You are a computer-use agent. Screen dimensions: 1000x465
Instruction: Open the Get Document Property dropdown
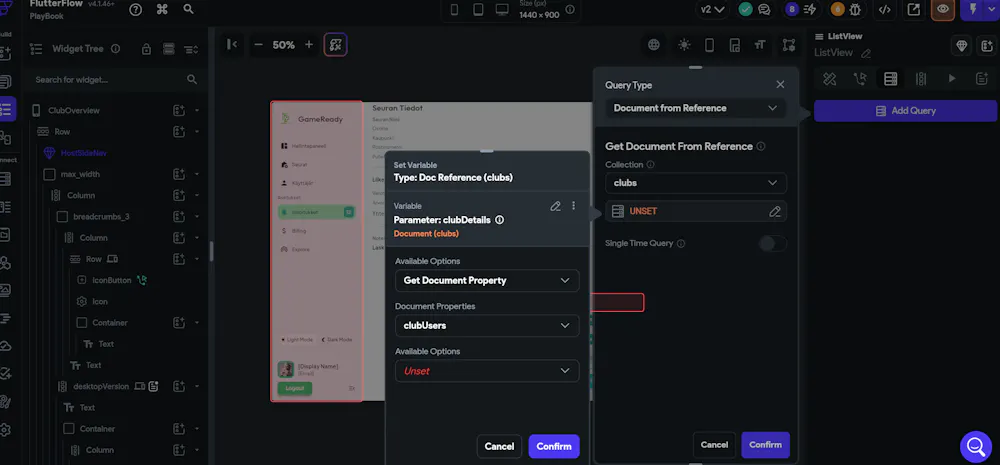(487, 281)
